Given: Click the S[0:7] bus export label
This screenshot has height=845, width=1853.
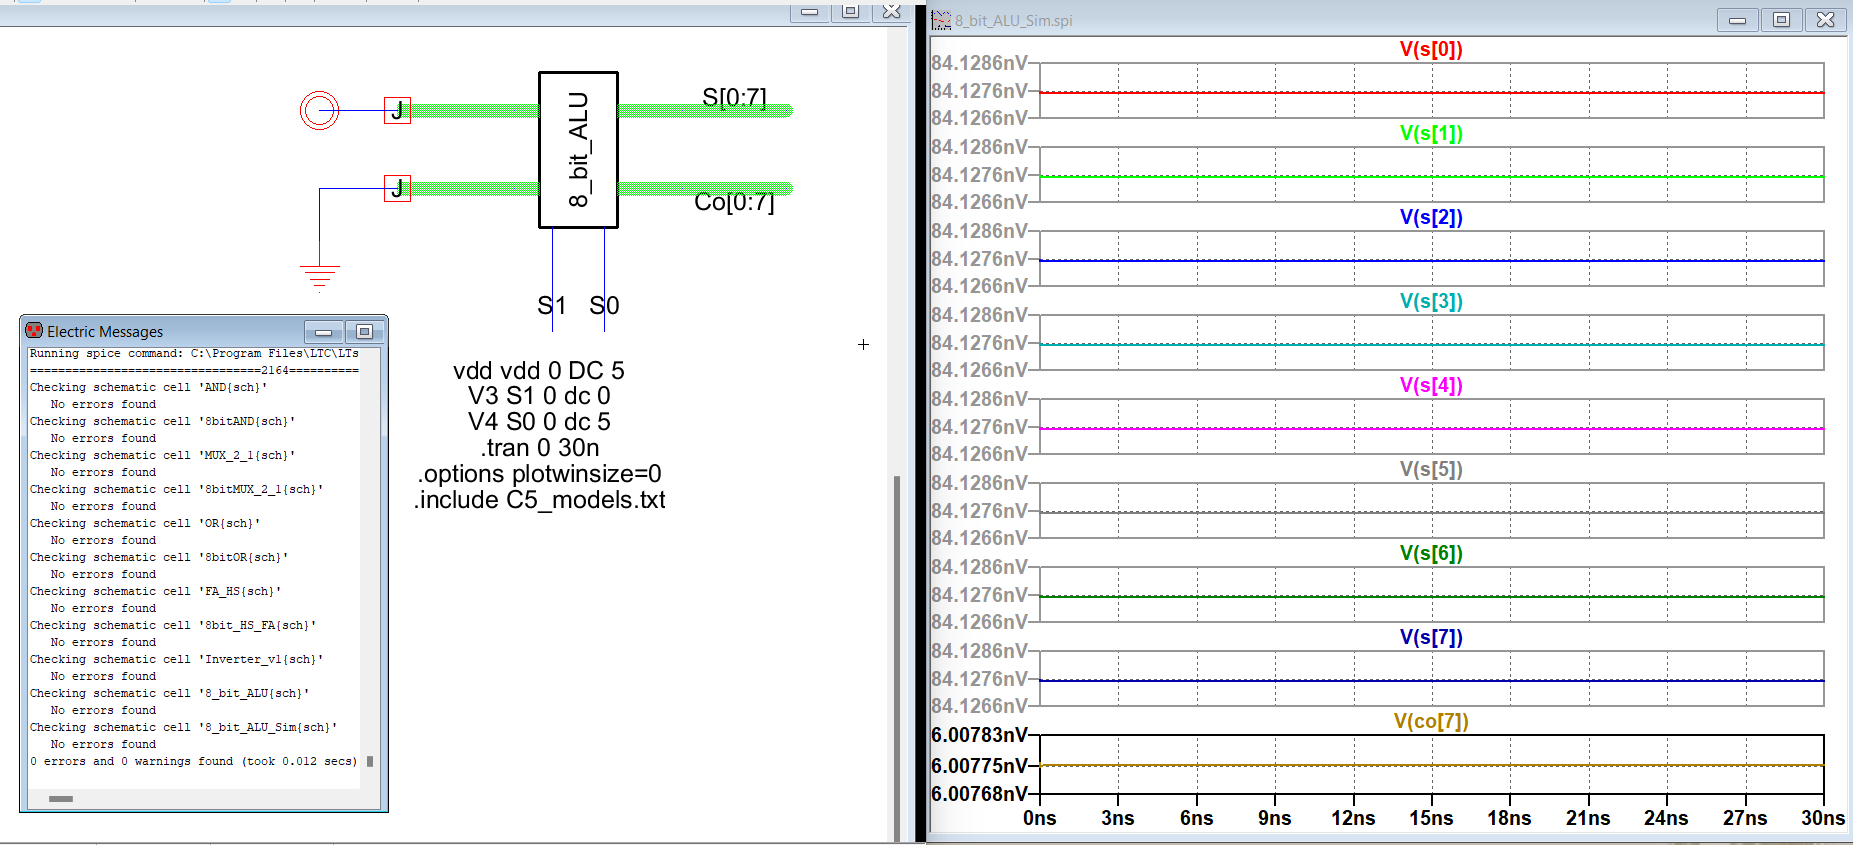Looking at the screenshot, I should click(x=734, y=97).
